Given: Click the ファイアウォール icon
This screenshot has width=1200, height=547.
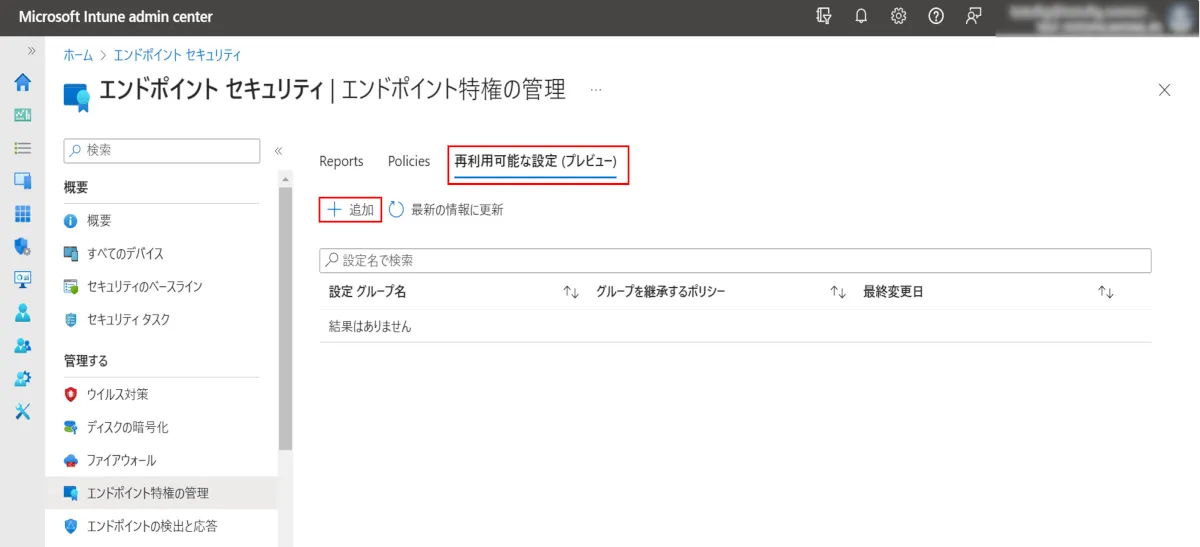Looking at the screenshot, I should tap(71, 461).
